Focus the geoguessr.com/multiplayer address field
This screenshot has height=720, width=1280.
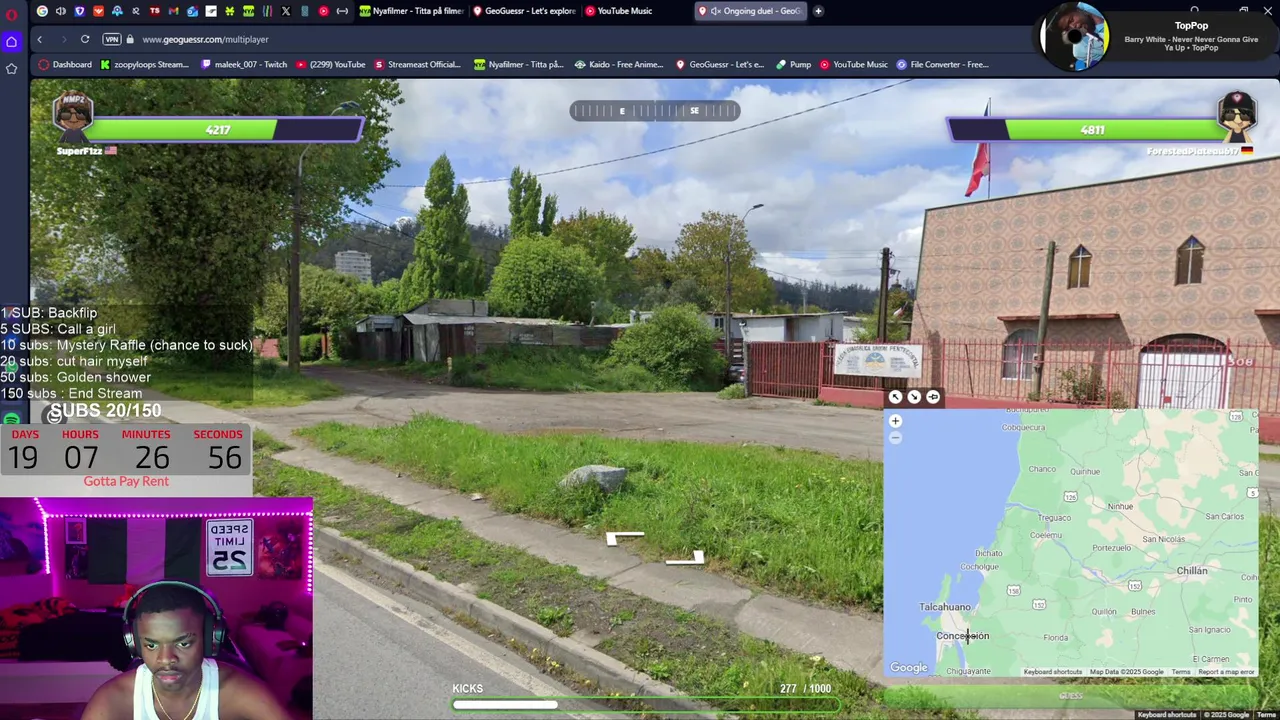click(x=205, y=39)
